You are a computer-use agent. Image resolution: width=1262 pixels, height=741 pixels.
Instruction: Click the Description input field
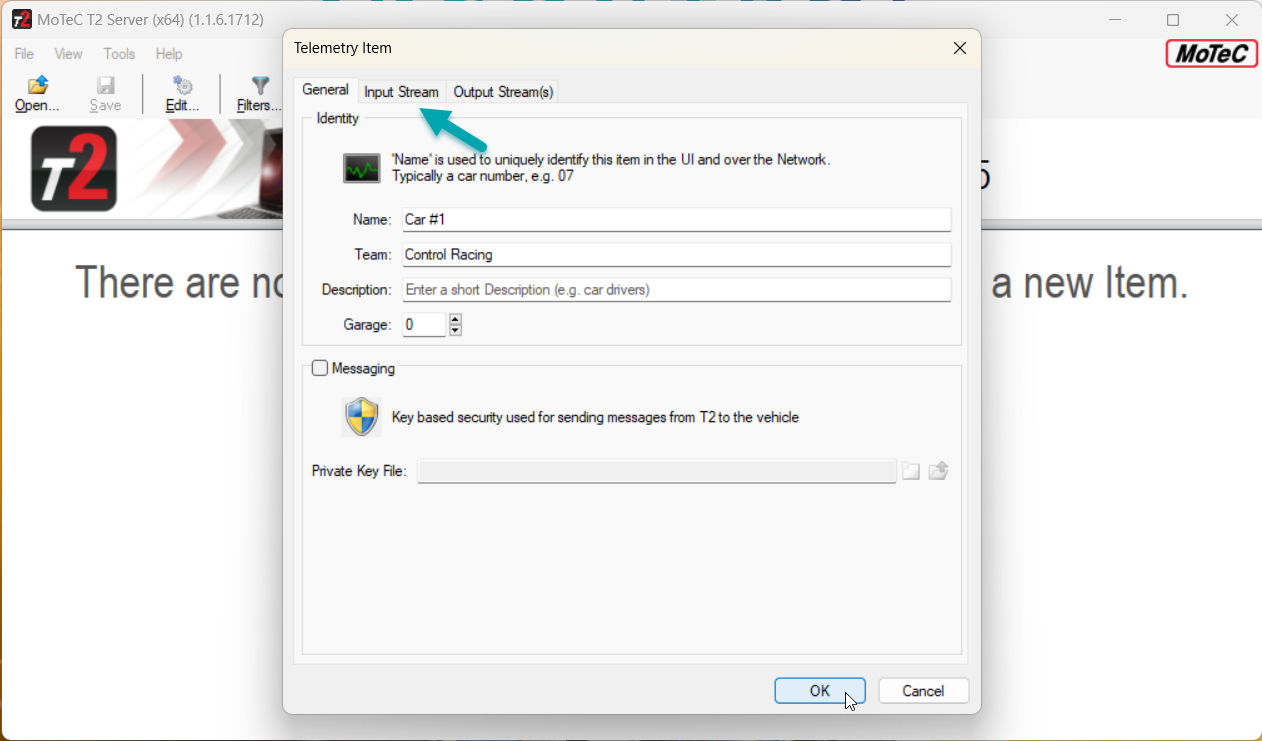(x=676, y=289)
